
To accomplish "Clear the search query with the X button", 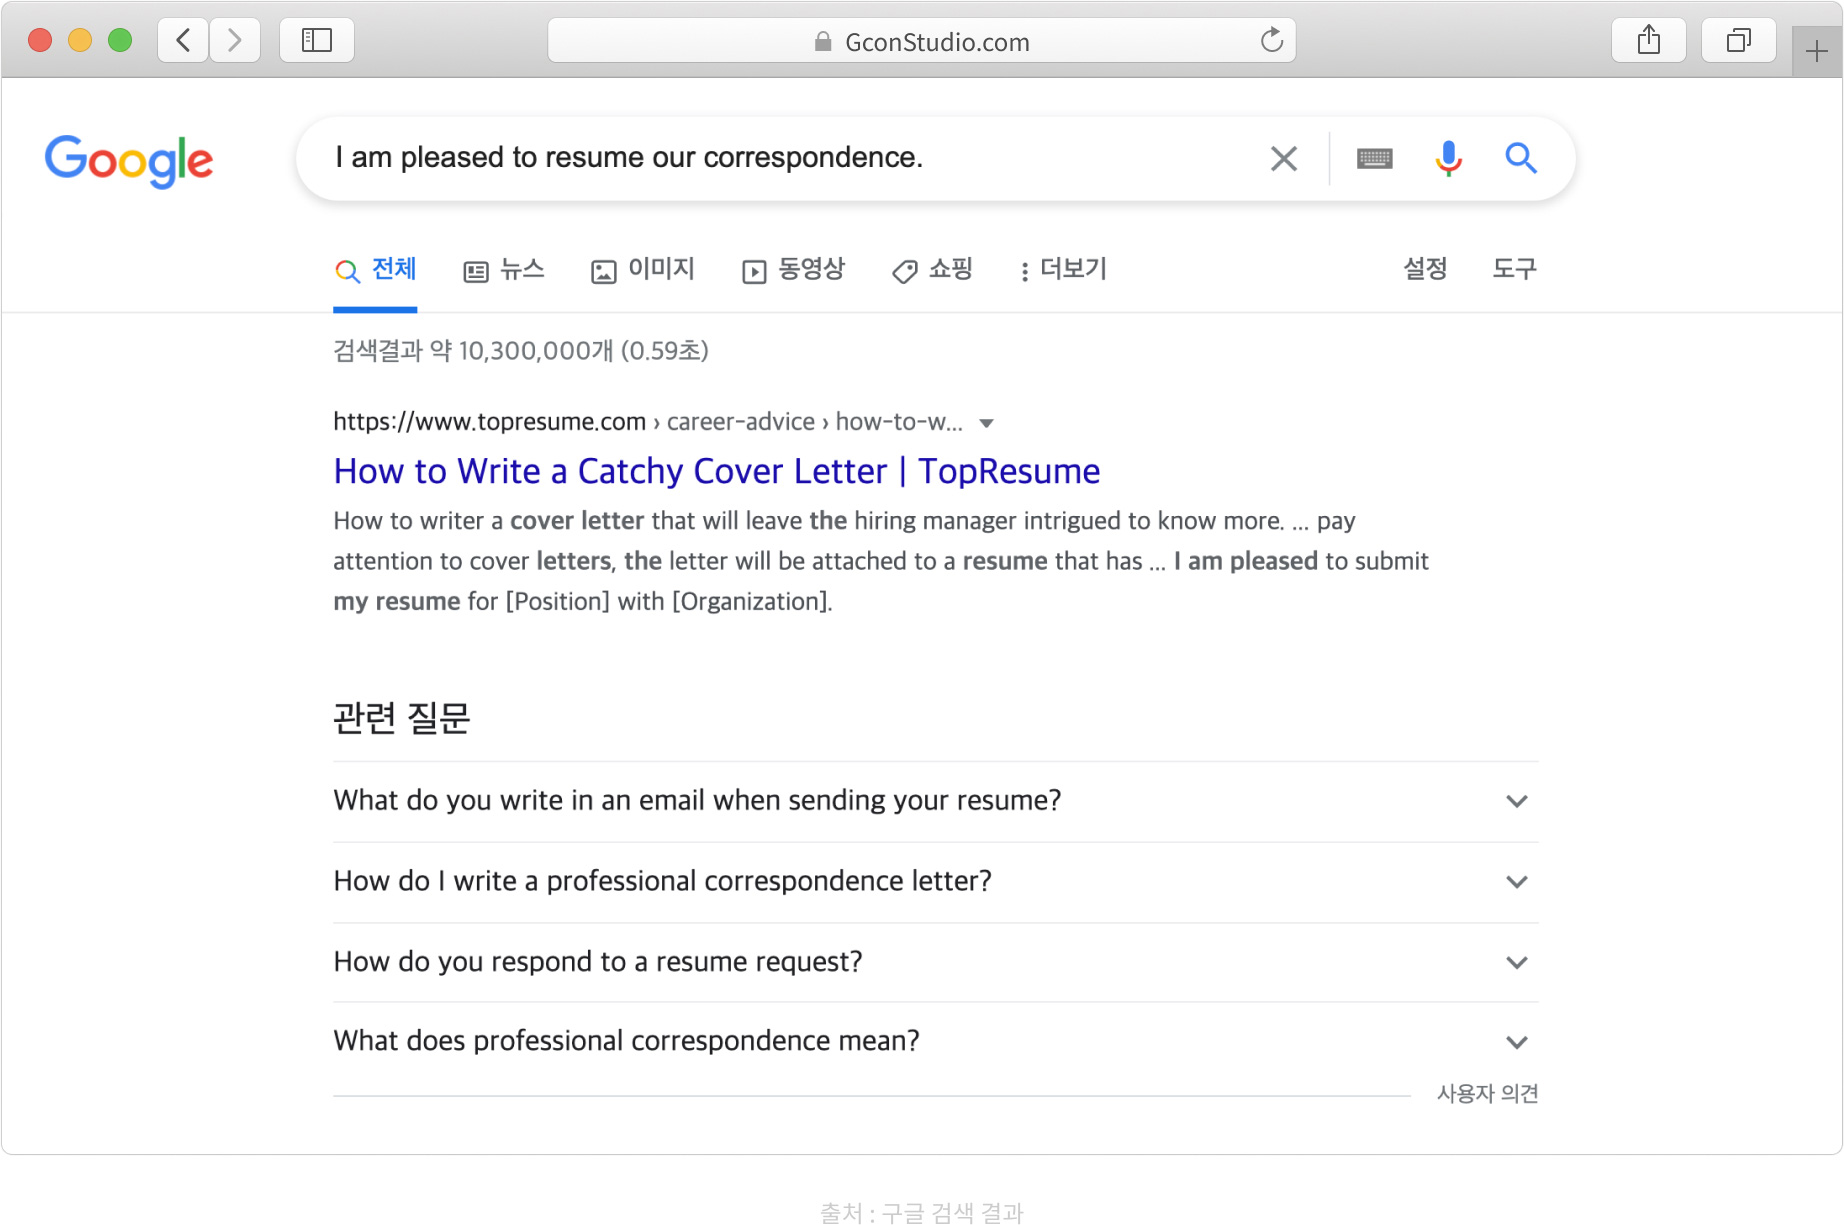I will (1283, 158).
